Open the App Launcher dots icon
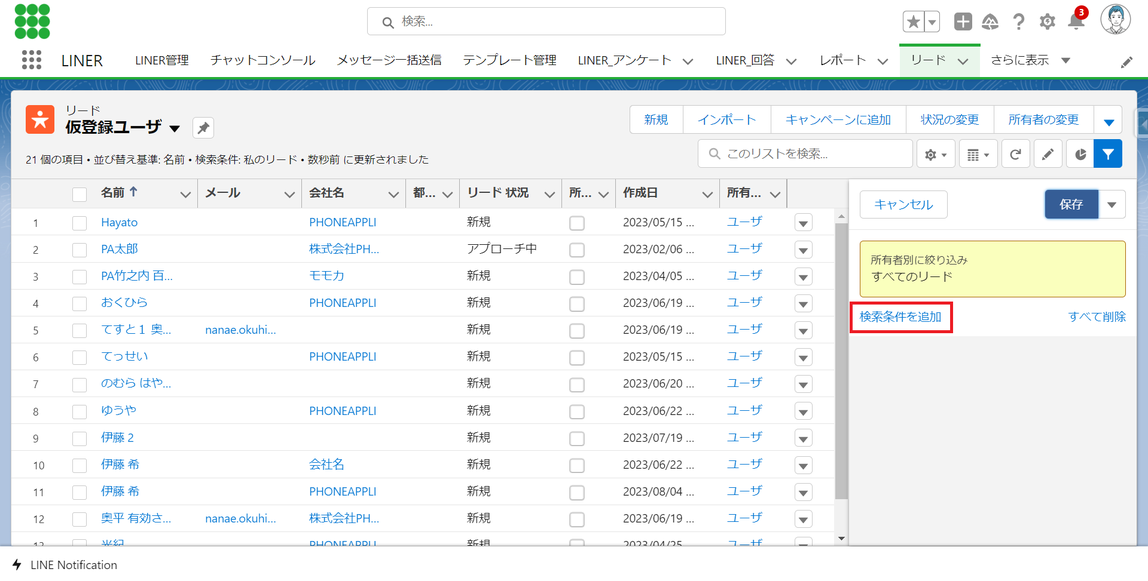 pos(31,60)
